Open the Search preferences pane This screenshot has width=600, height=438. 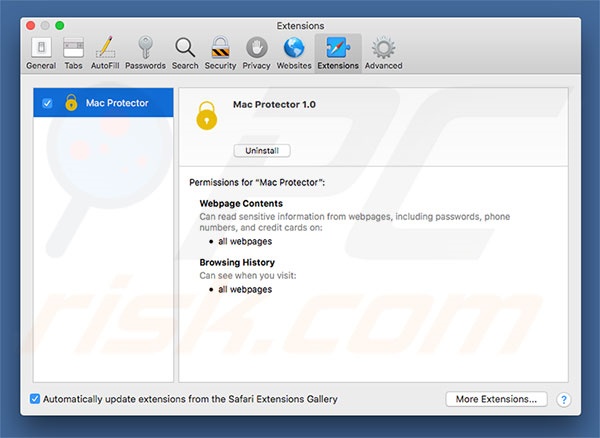(185, 54)
